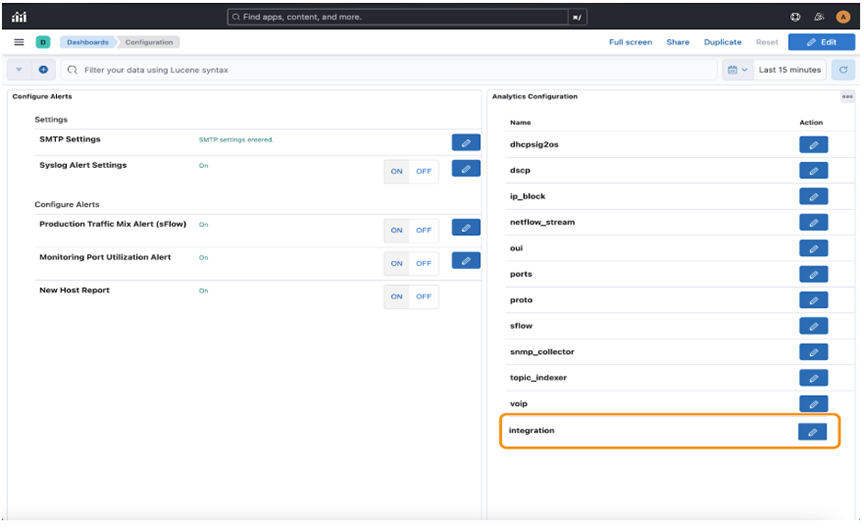Edit the snmp_collector configuration
Image resolution: width=864 pixels, height=529 pixels.
click(x=813, y=352)
